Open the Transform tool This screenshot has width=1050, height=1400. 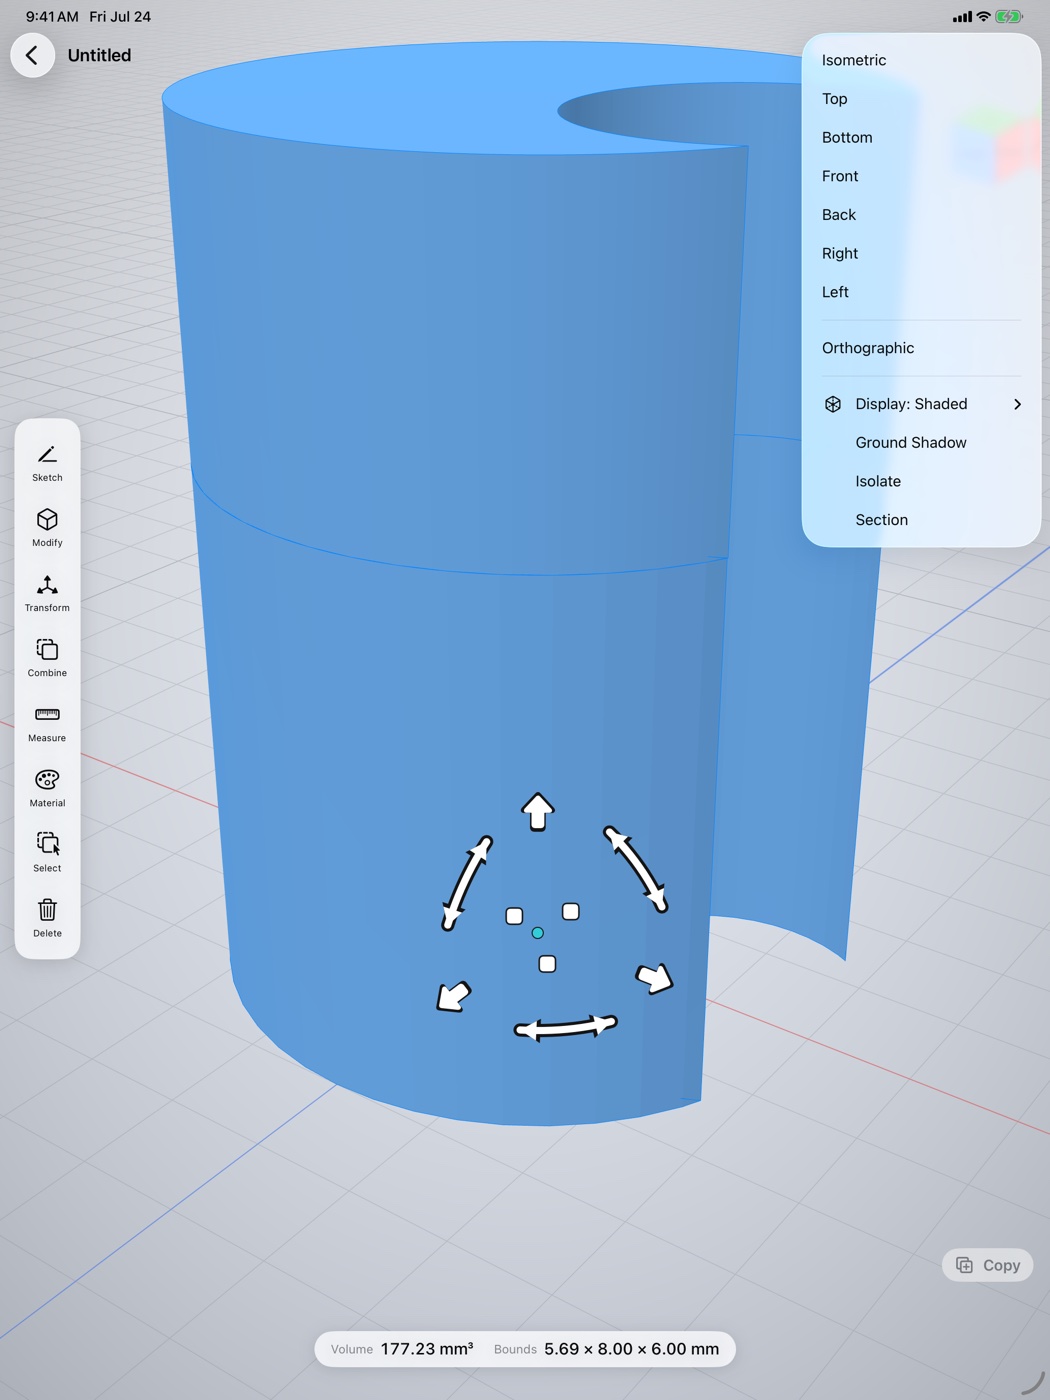point(47,593)
